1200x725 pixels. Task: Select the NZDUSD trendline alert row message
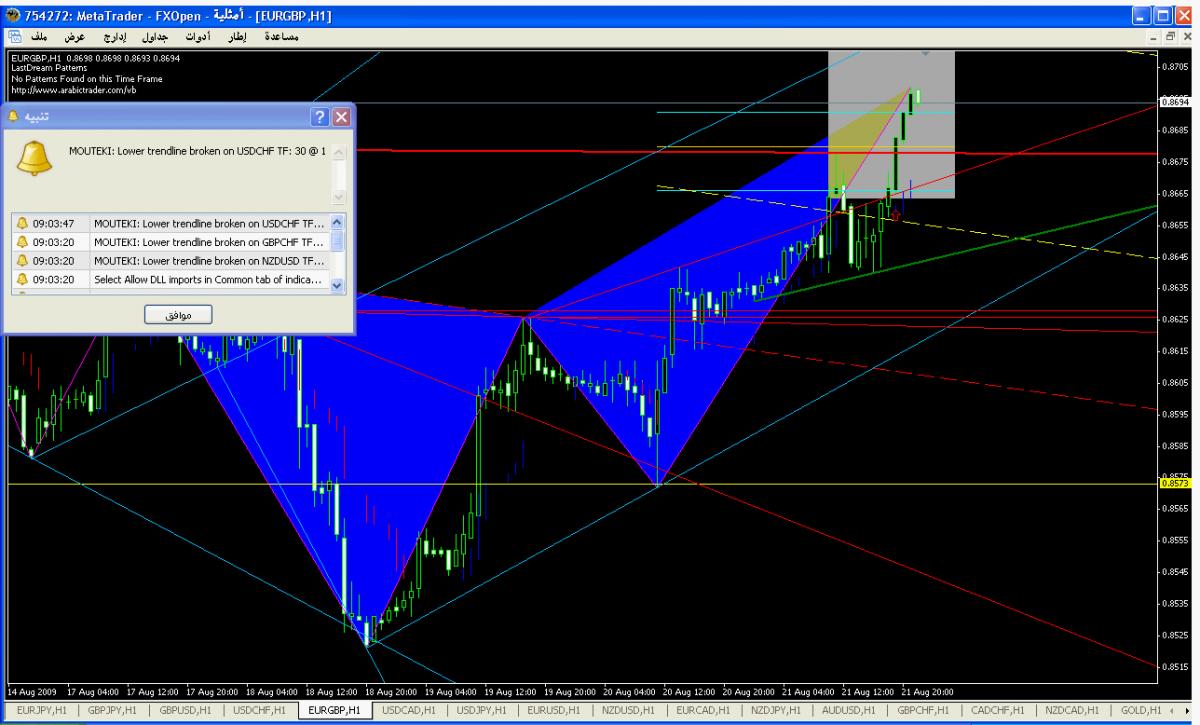[209, 260]
